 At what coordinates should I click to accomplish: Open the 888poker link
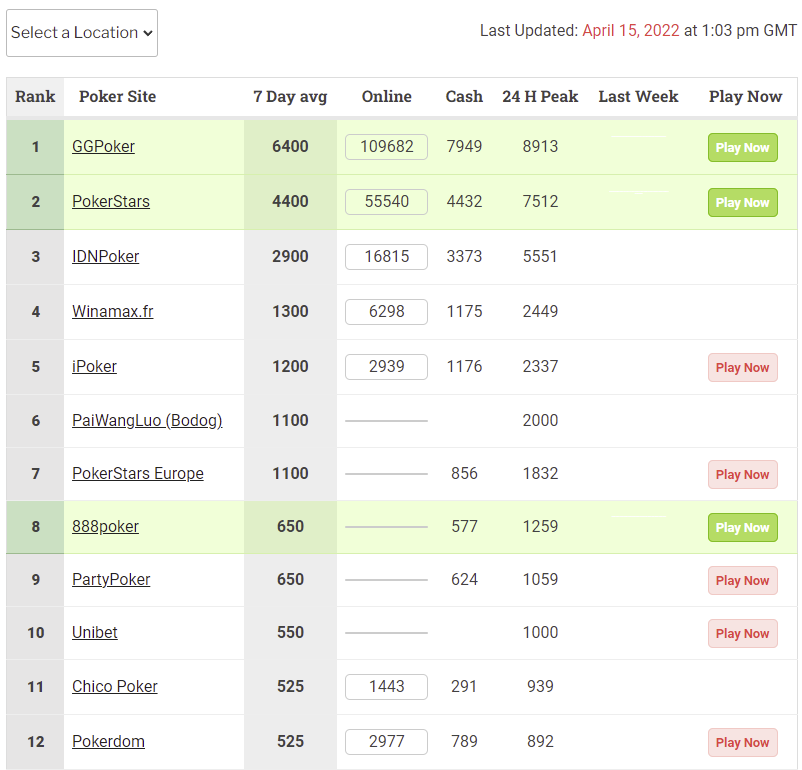coord(105,527)
